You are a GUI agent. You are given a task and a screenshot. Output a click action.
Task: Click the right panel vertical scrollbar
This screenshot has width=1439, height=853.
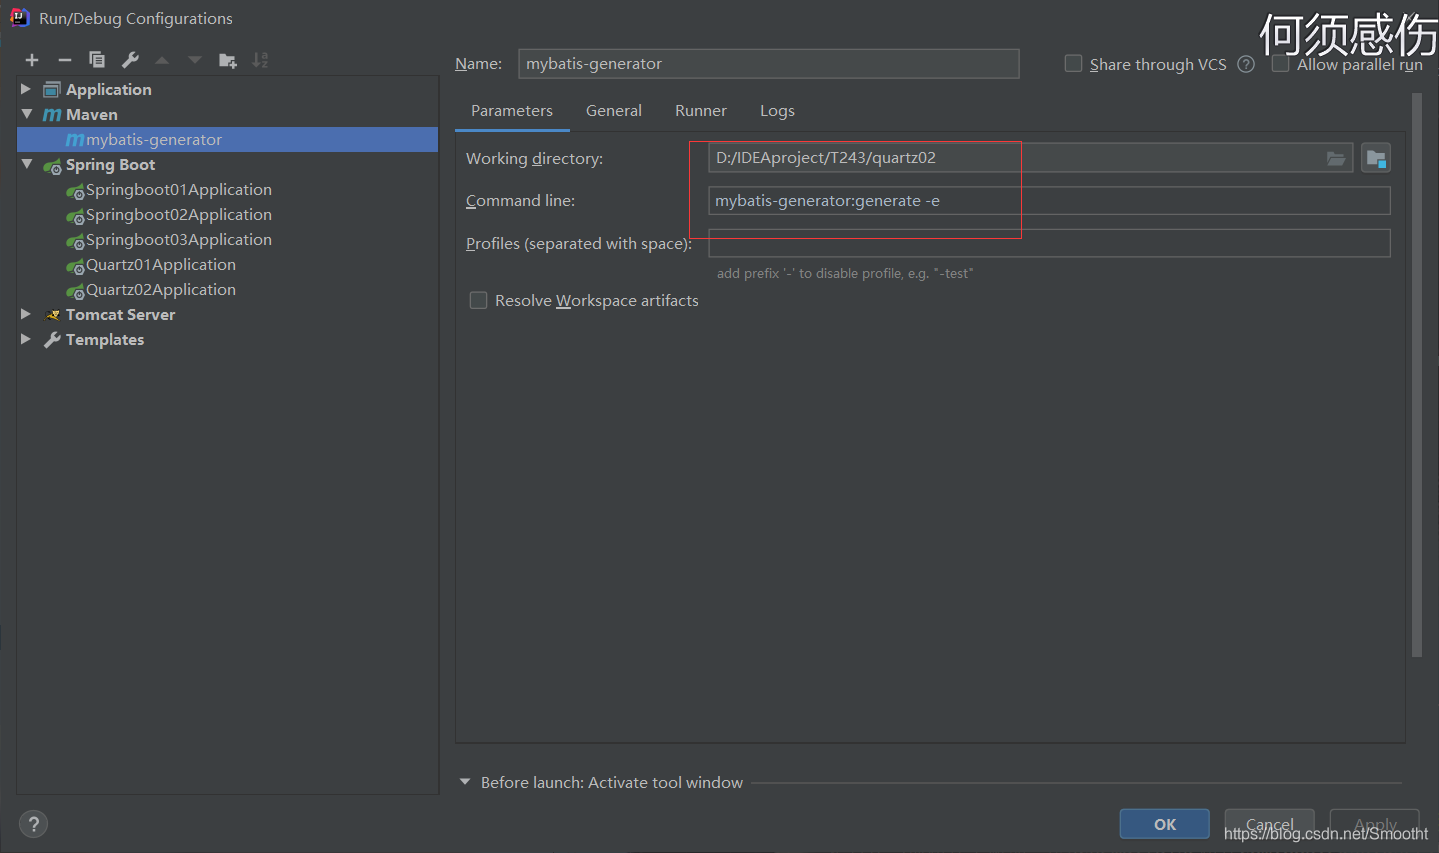coord(1416,375)
